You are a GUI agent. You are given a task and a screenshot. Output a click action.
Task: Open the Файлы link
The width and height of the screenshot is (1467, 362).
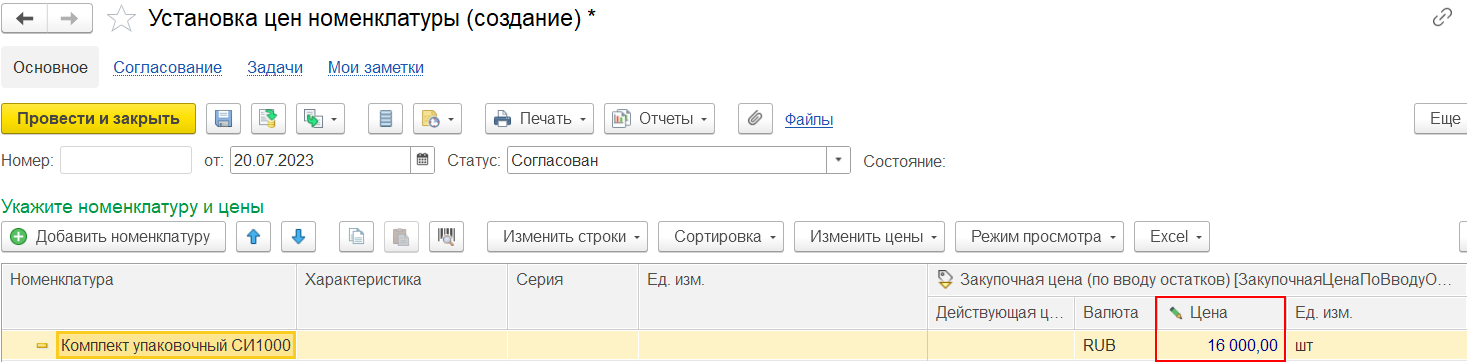coord(809,119)
